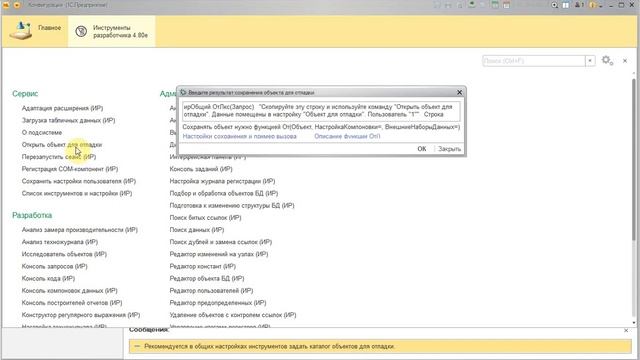Open Открыть объект для отладки

tap(62, 145)
